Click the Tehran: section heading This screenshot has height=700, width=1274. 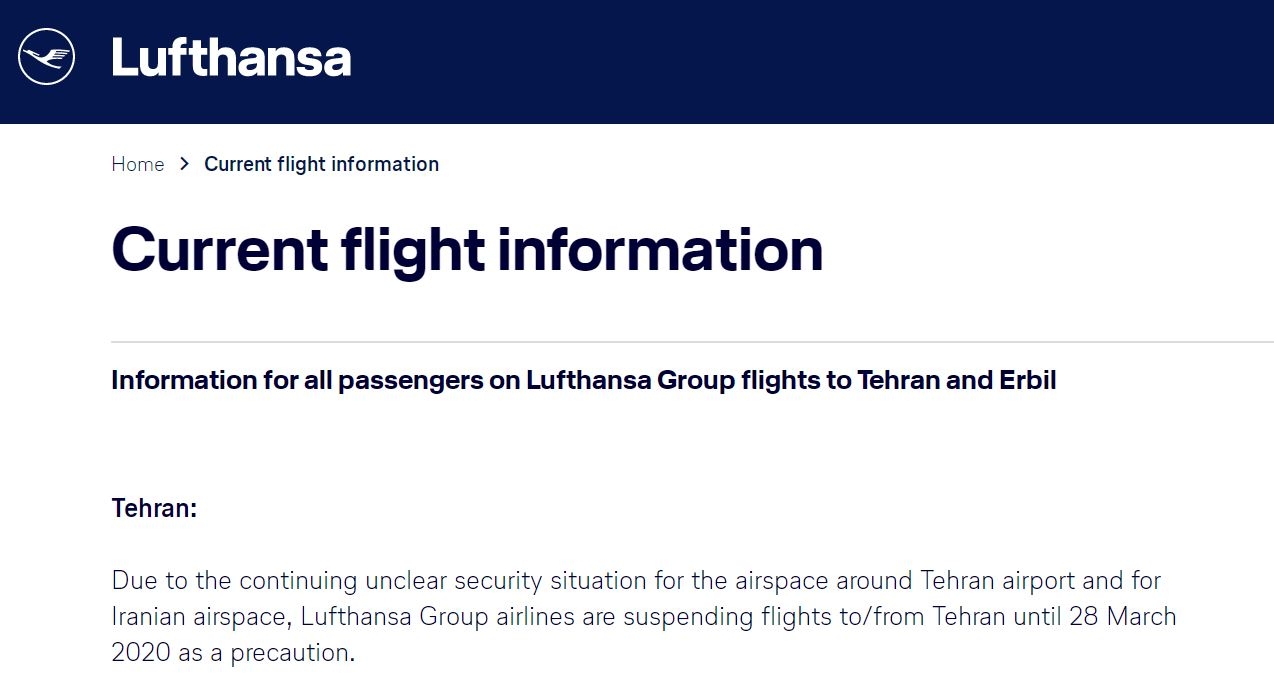click(x=154, y=508)
